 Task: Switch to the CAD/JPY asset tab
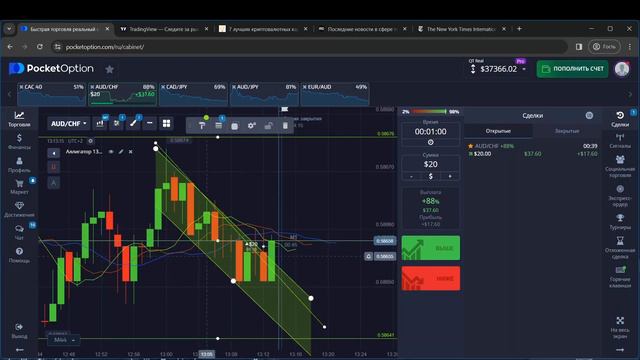(x=193, y=94)
